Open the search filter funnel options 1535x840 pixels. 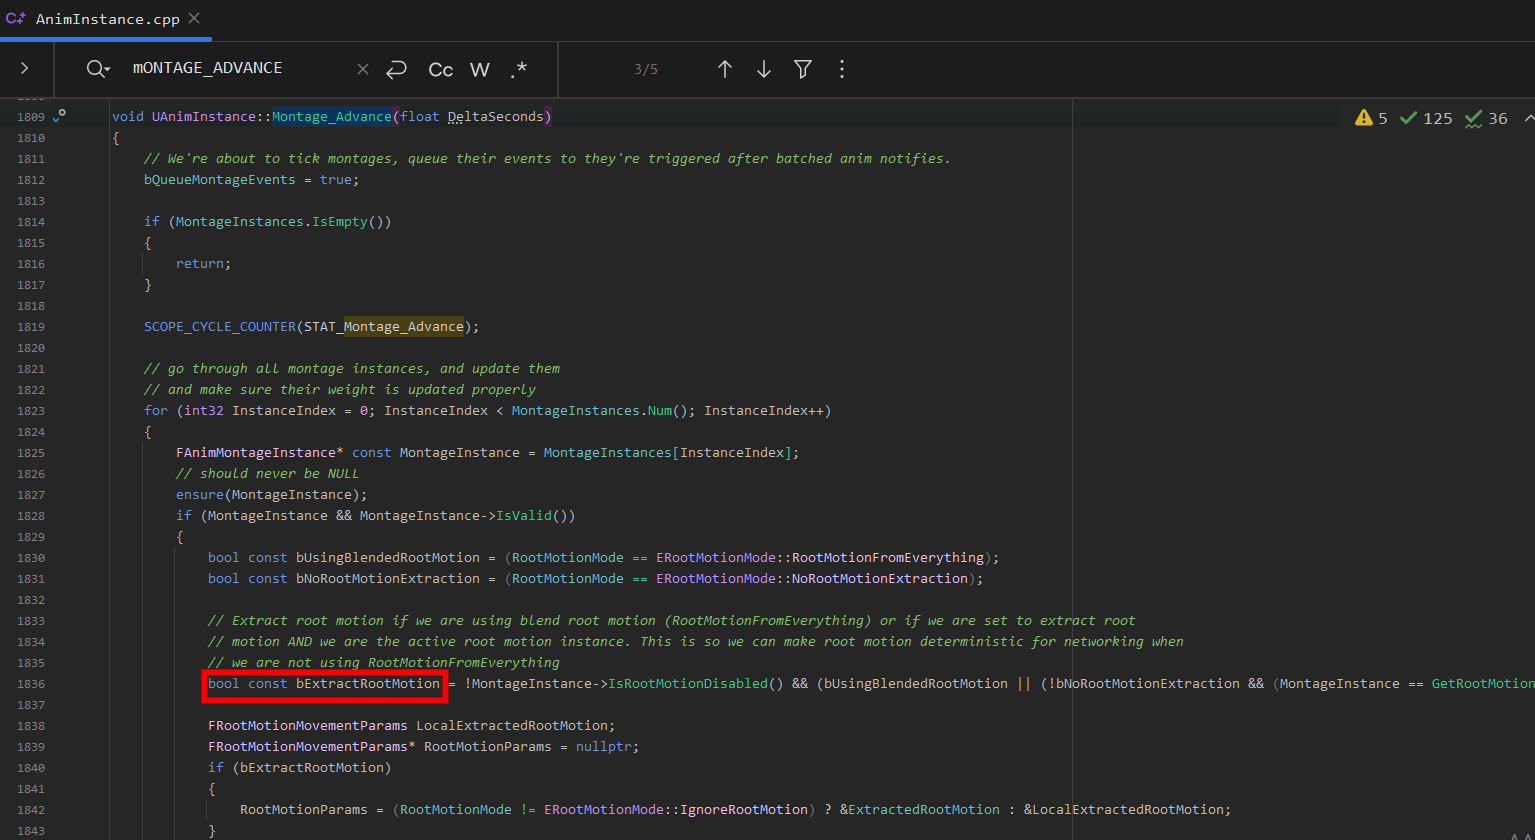[803, 69]
